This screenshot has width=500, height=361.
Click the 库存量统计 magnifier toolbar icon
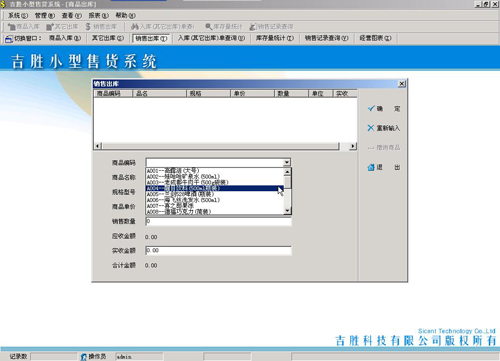(209, 27)
